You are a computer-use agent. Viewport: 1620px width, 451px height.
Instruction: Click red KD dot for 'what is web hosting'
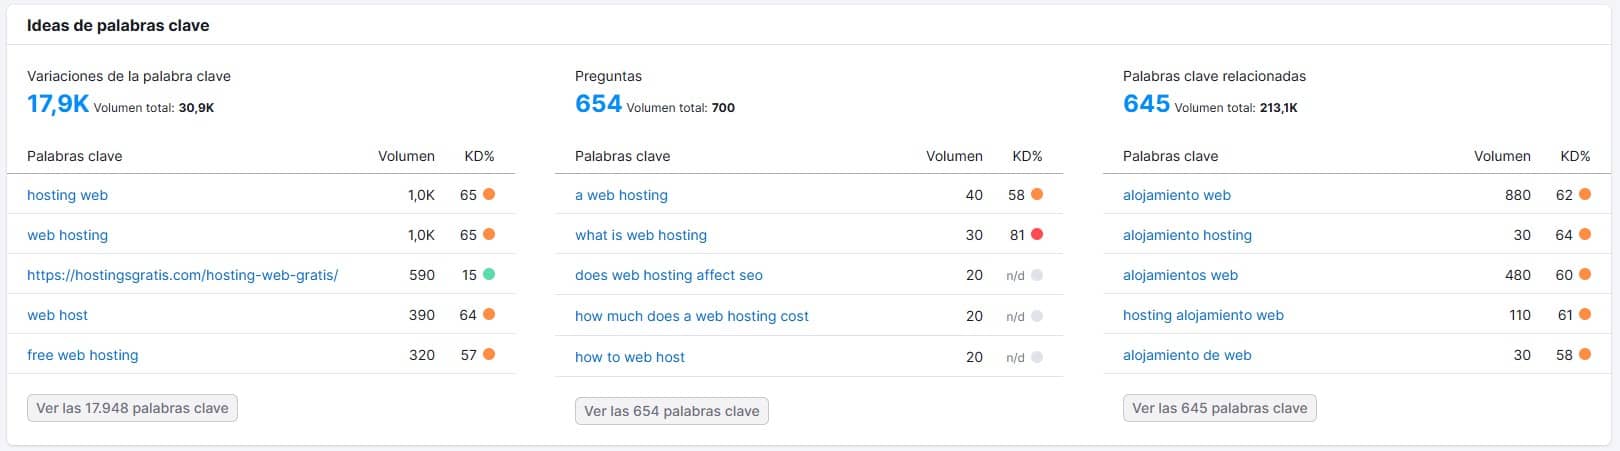1037,234
